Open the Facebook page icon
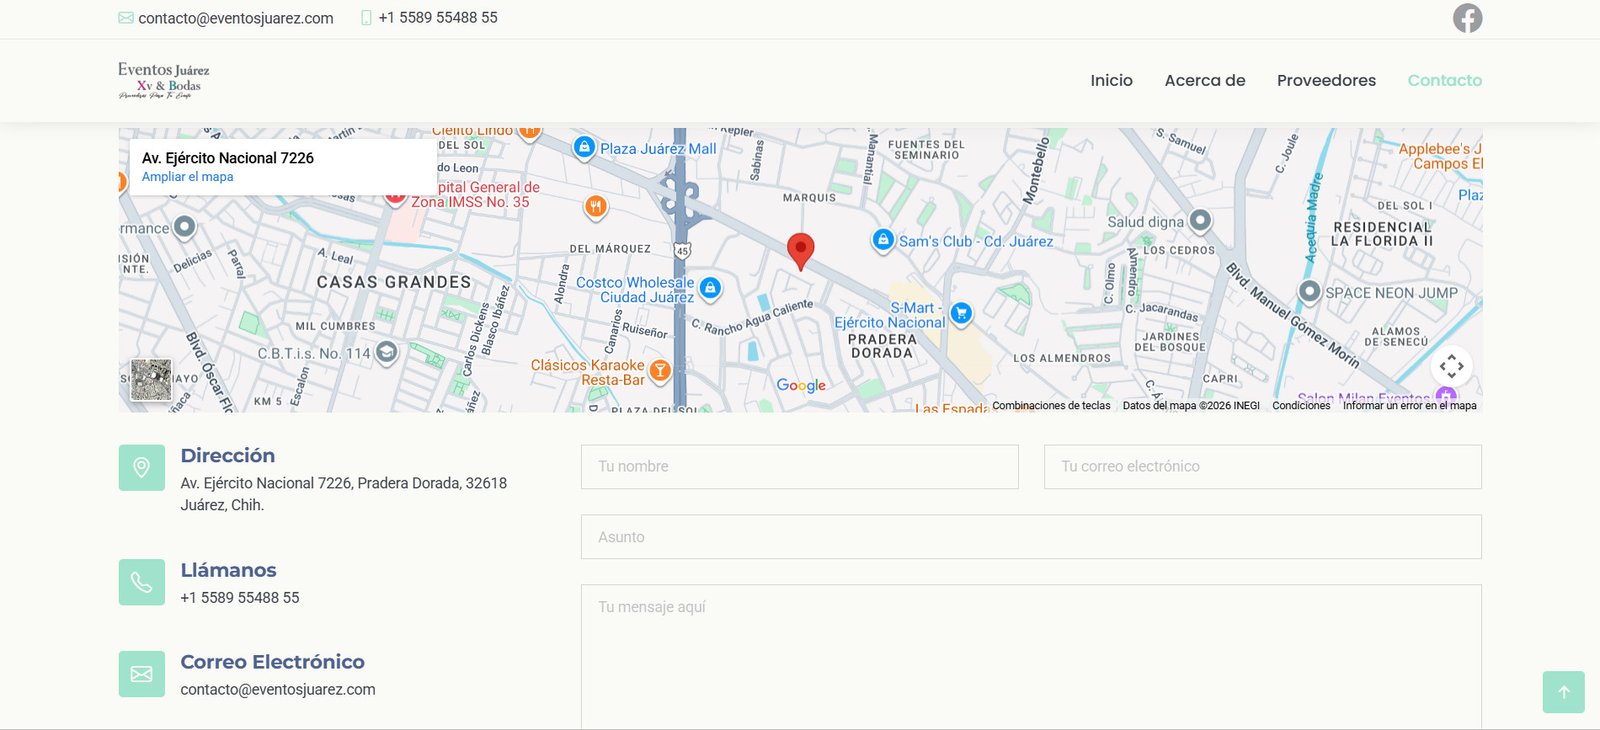 coord(1467,18)
